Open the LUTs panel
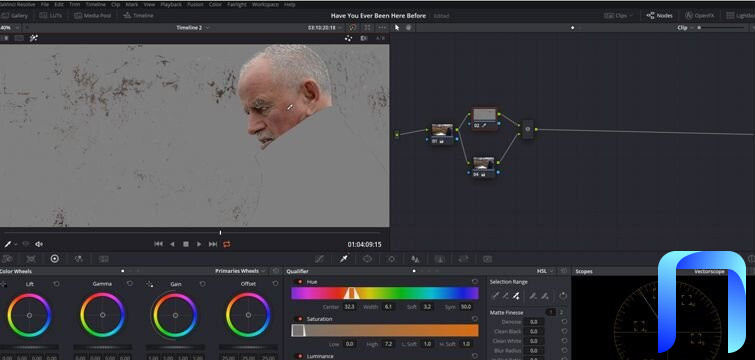This screenshot has width=755, height=360. point(50,15)
